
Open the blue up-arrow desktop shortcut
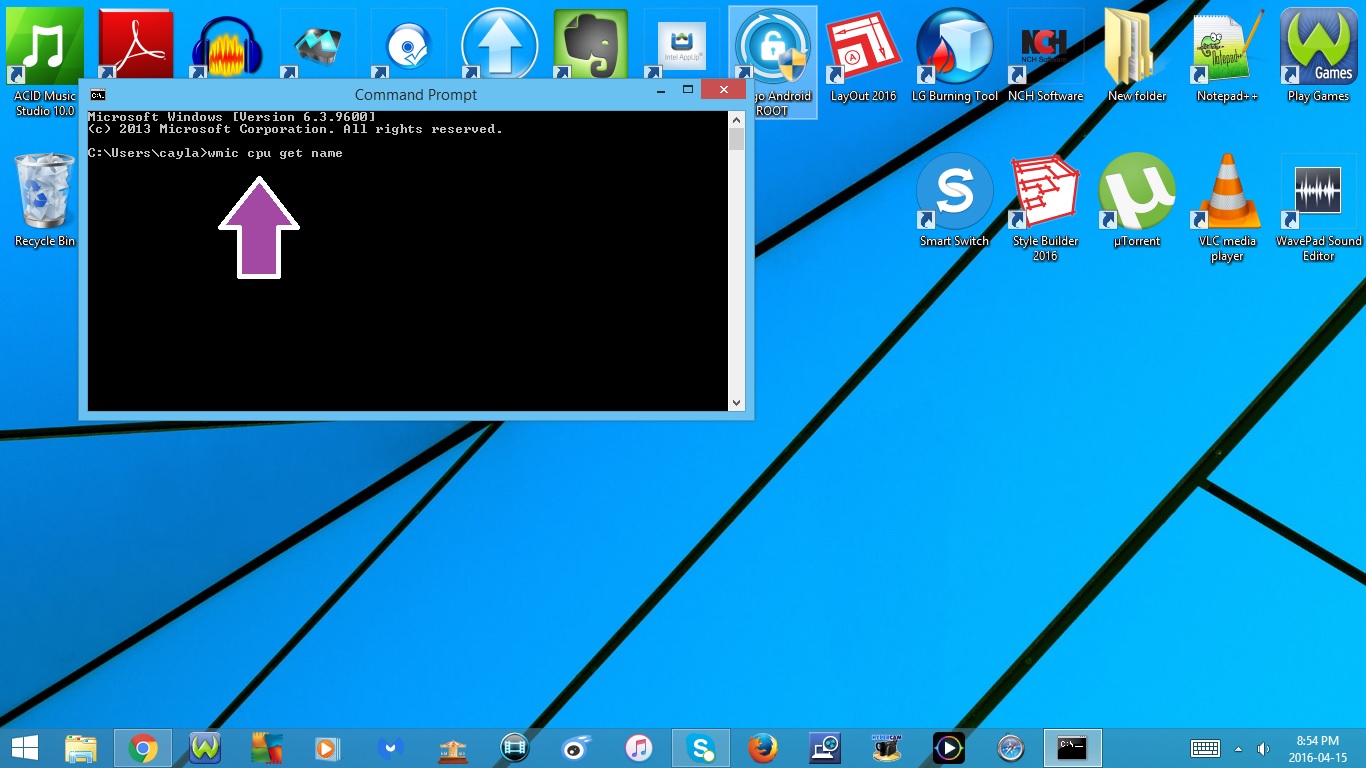[500, 45]
